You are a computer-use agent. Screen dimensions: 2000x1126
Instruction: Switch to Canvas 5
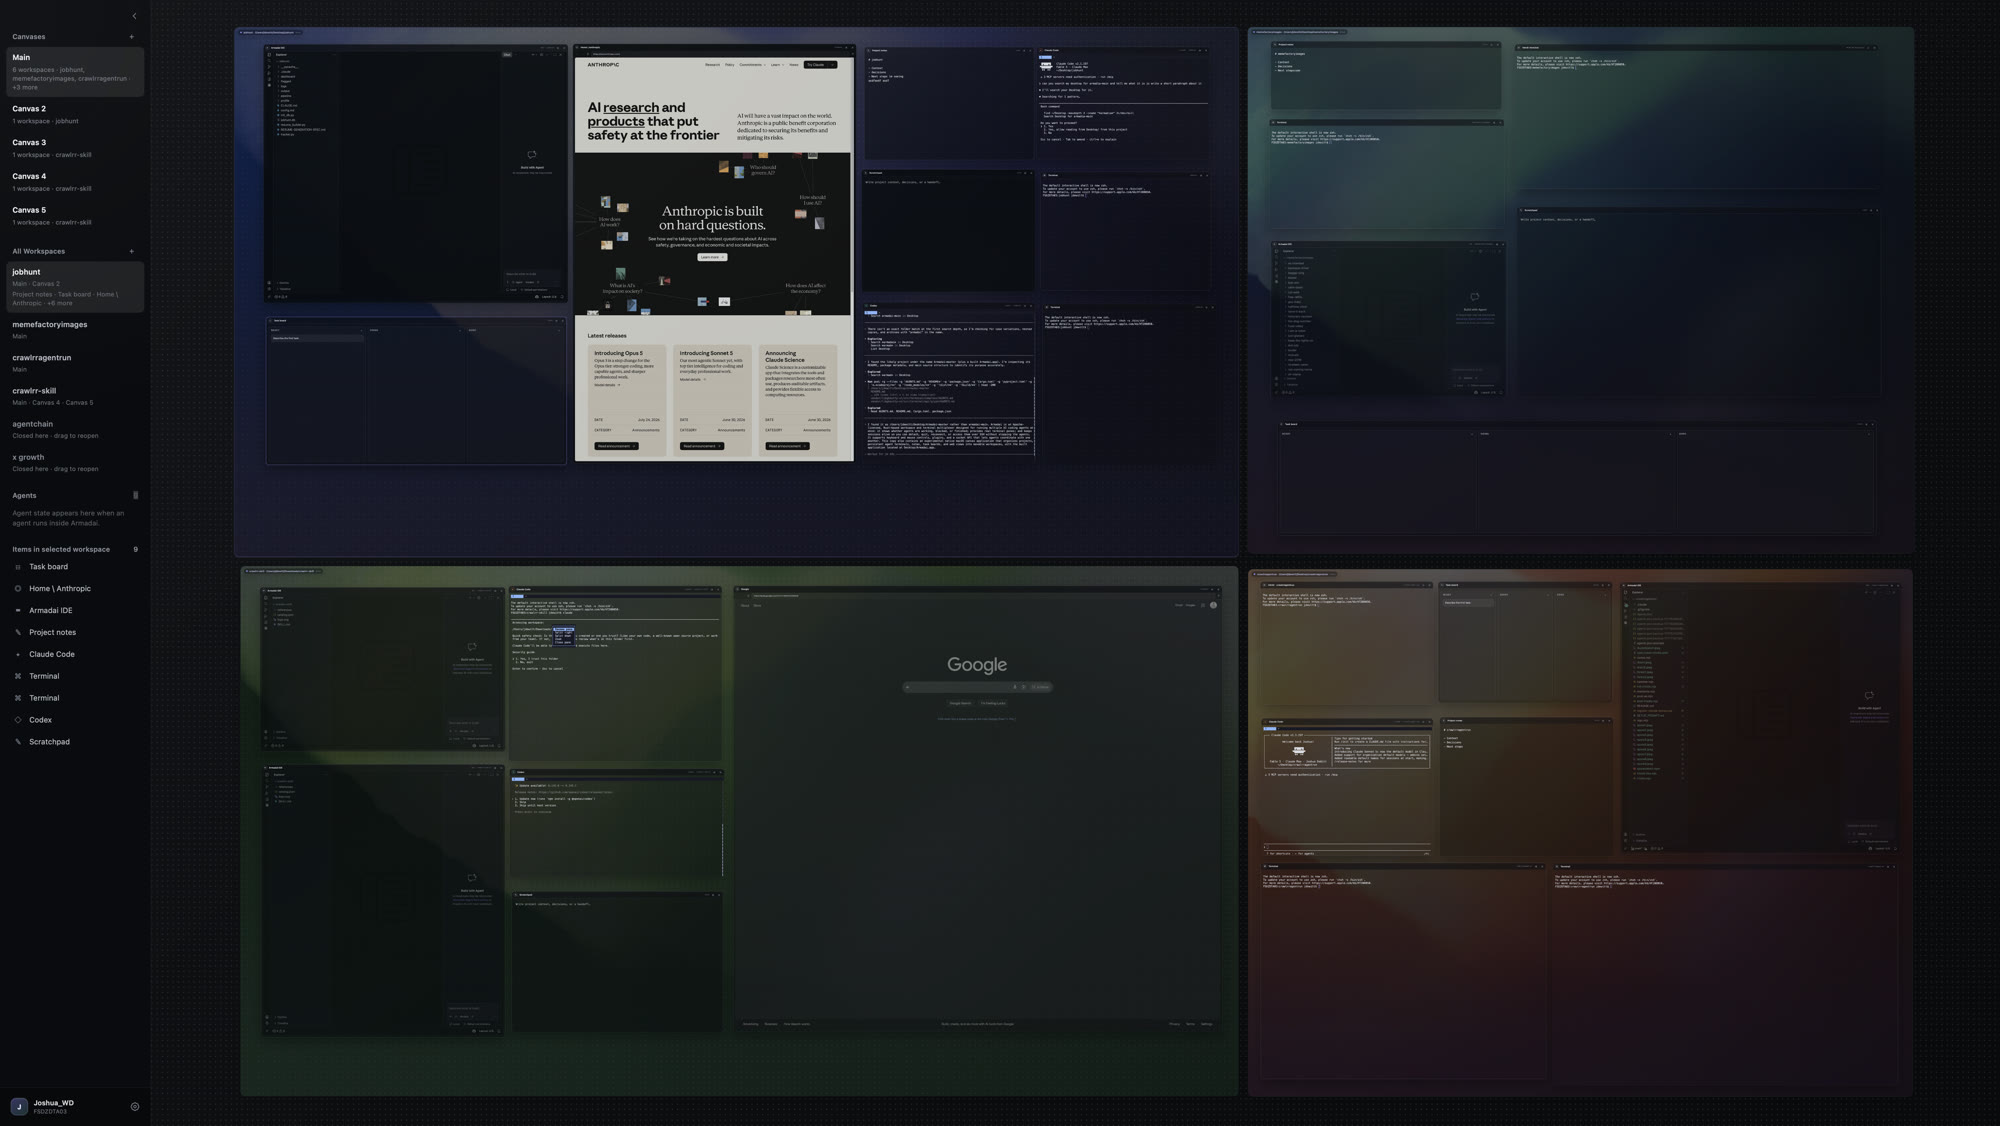coord(75,216)
